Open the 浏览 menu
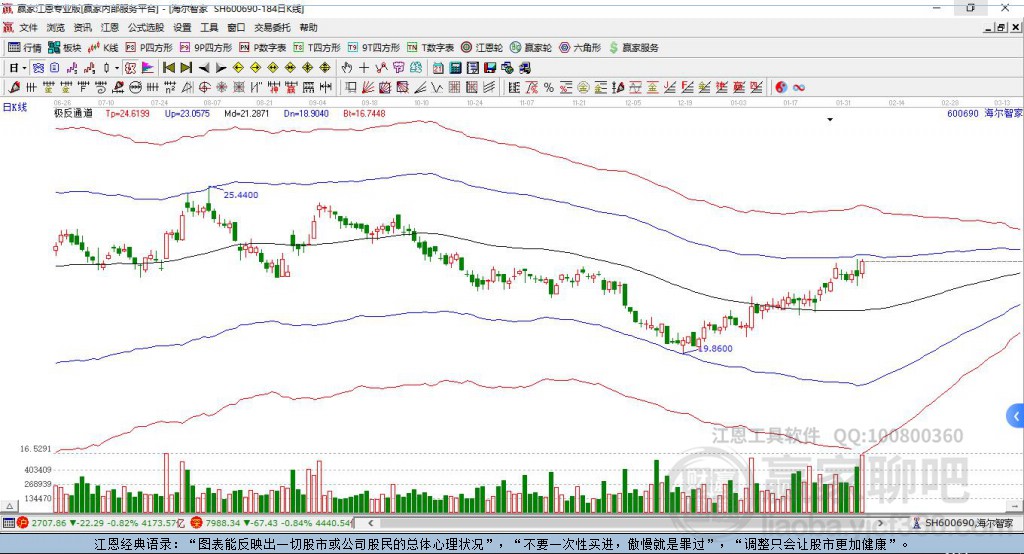Image resolution: width=1024 pixels, height=554 pixels. pos(56,27)
